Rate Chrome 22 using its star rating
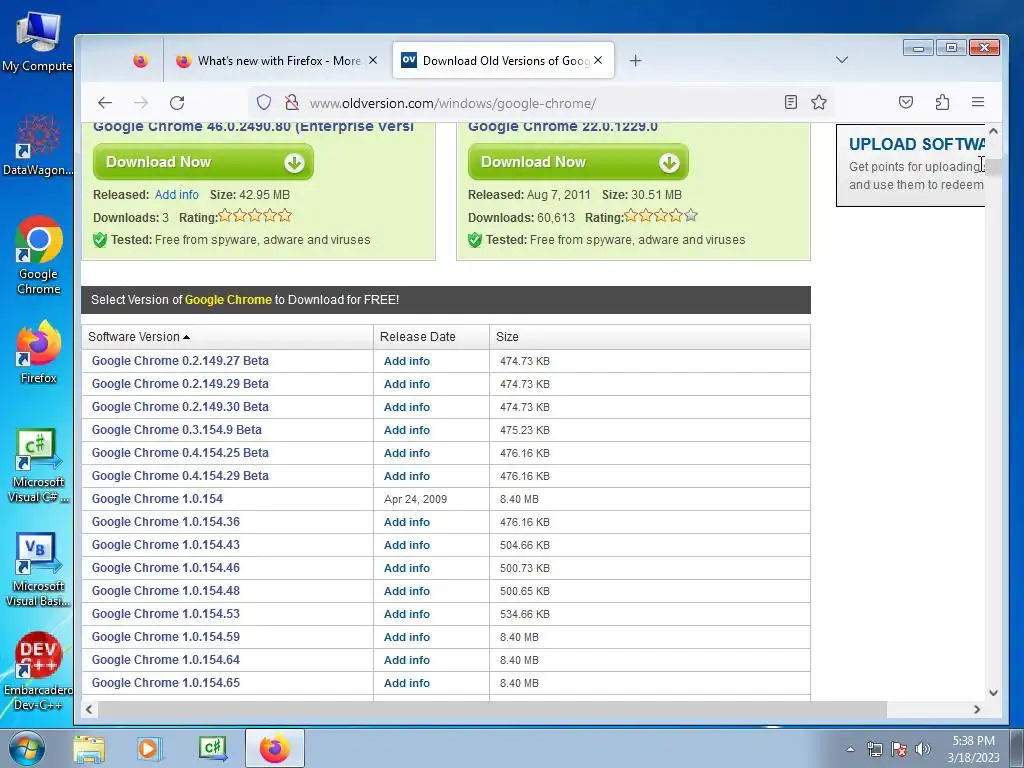 (x=661, y=216)
